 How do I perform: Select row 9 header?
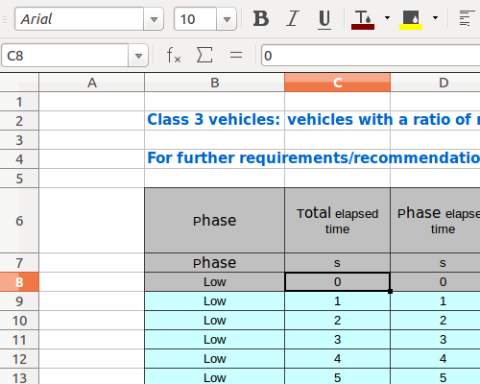click(x=19, y=301)
